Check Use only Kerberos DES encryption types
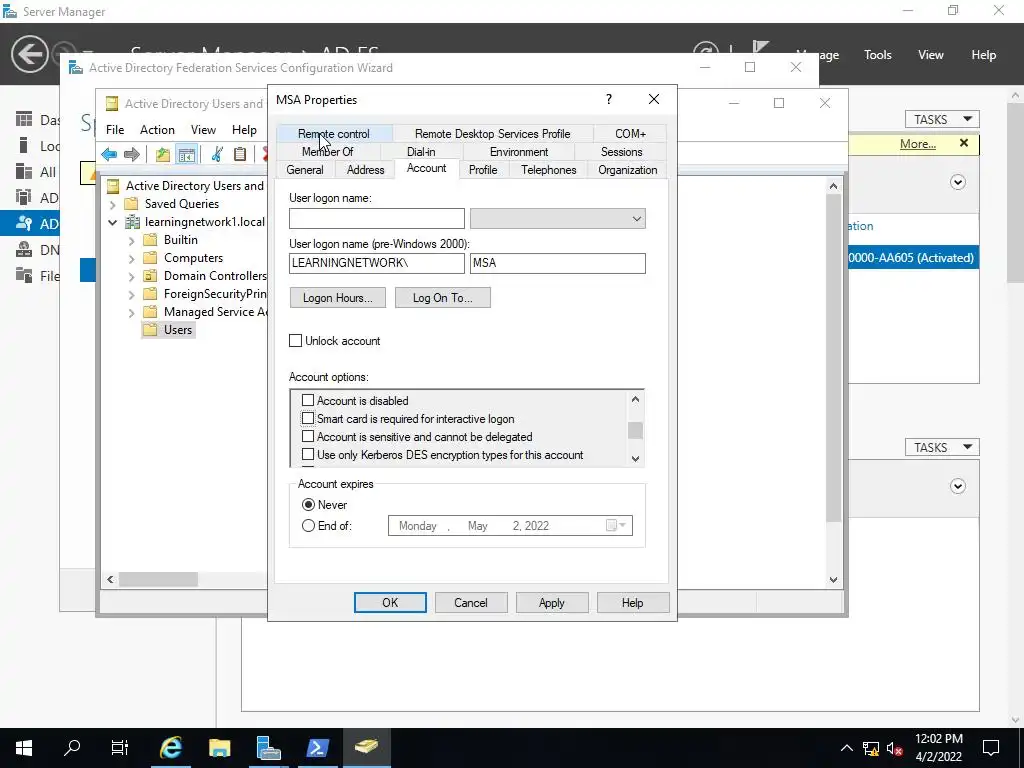This screenshot has width=1024, height=768. point(308,455)
